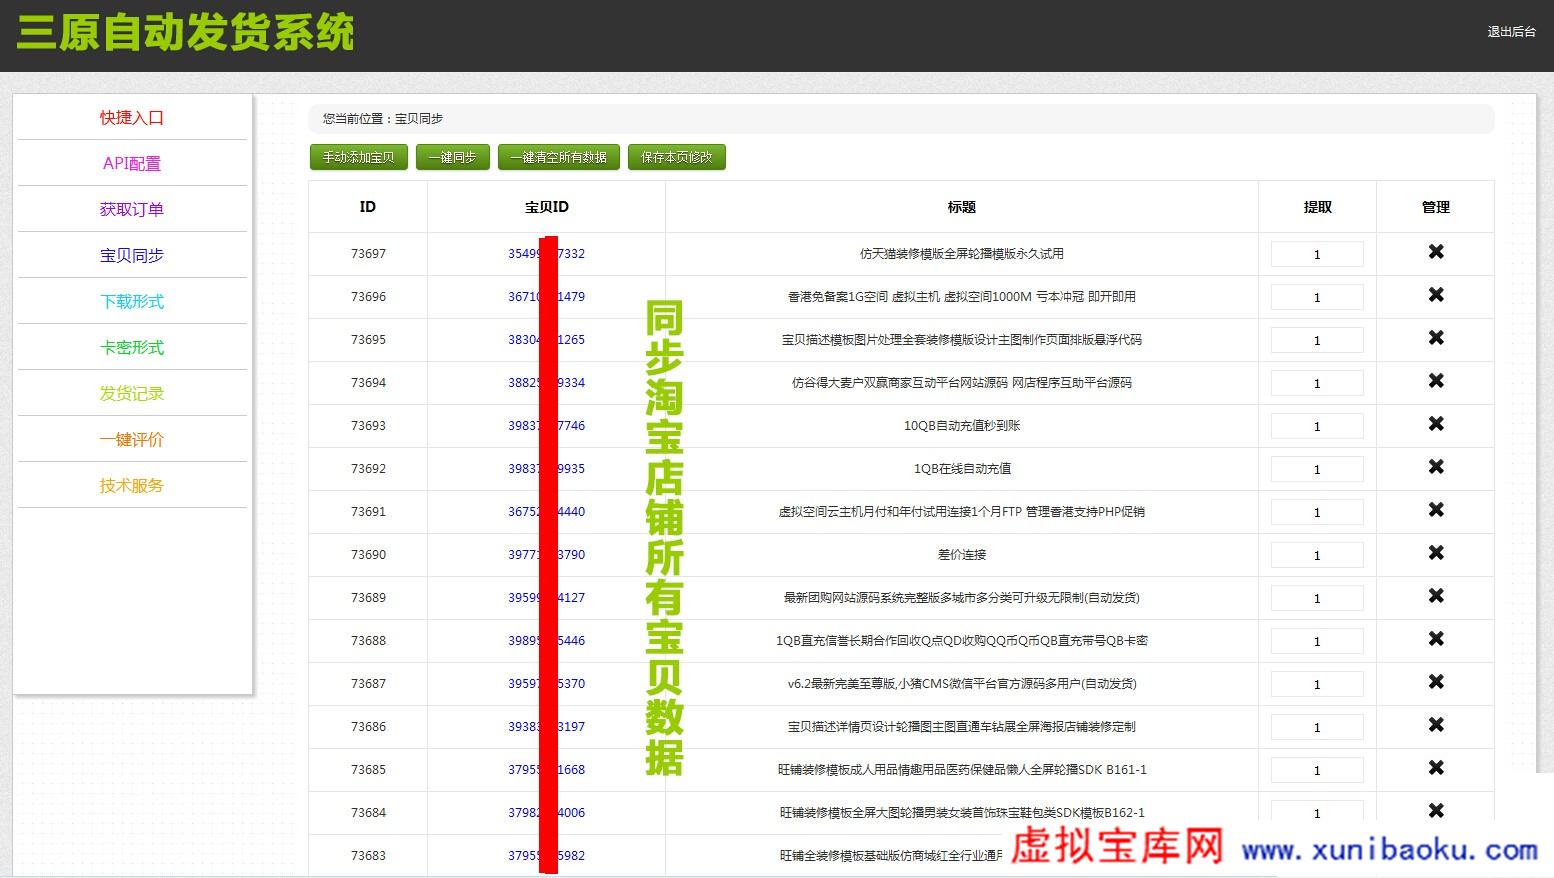The image size is (1554, 878).
Task: Go to 获取订单 in the sidebar
Action: (x=132, y=209)
